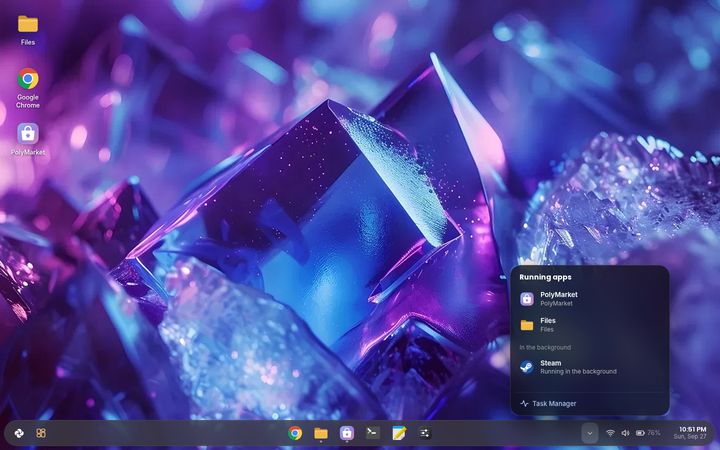Open the Notes app in the taskbar
Image resolution: width=720 pixels, height=450 pixels.
(x=399, y=433)
